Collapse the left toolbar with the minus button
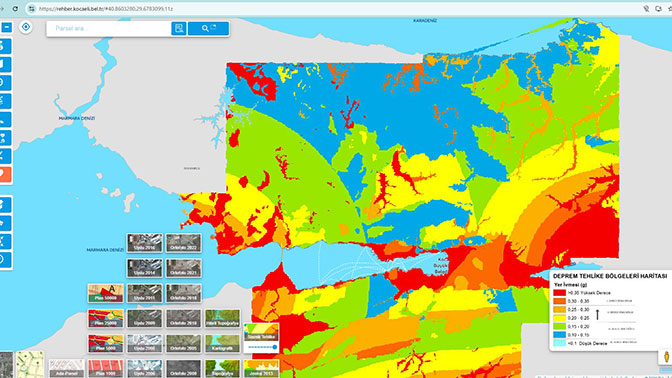Viewport: 672px width, 378px height. pos(6,27)
